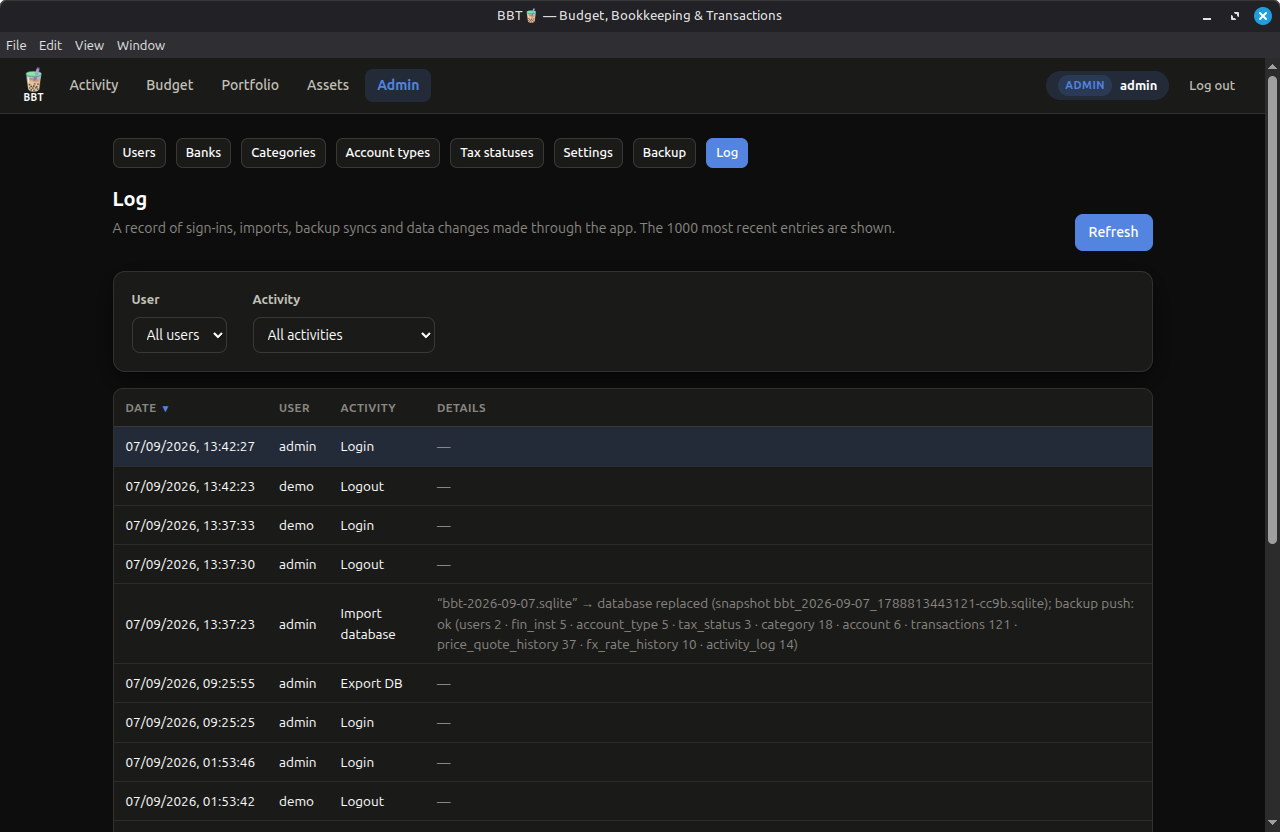The image size is (1280, 832).
Task: Maximize the BBT window
Action: coord(1235,16)
